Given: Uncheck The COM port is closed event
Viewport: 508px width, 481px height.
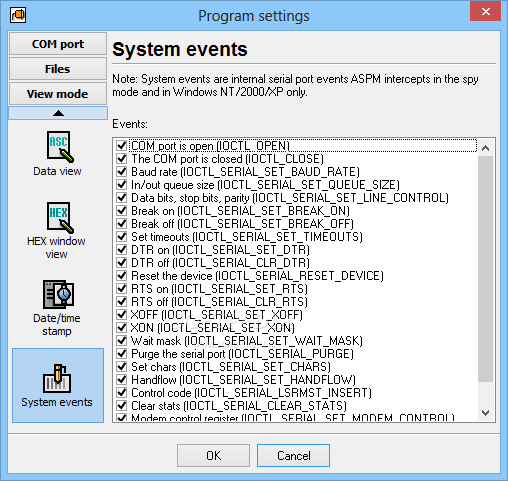Looking at the screenshot, I should 122,159.
